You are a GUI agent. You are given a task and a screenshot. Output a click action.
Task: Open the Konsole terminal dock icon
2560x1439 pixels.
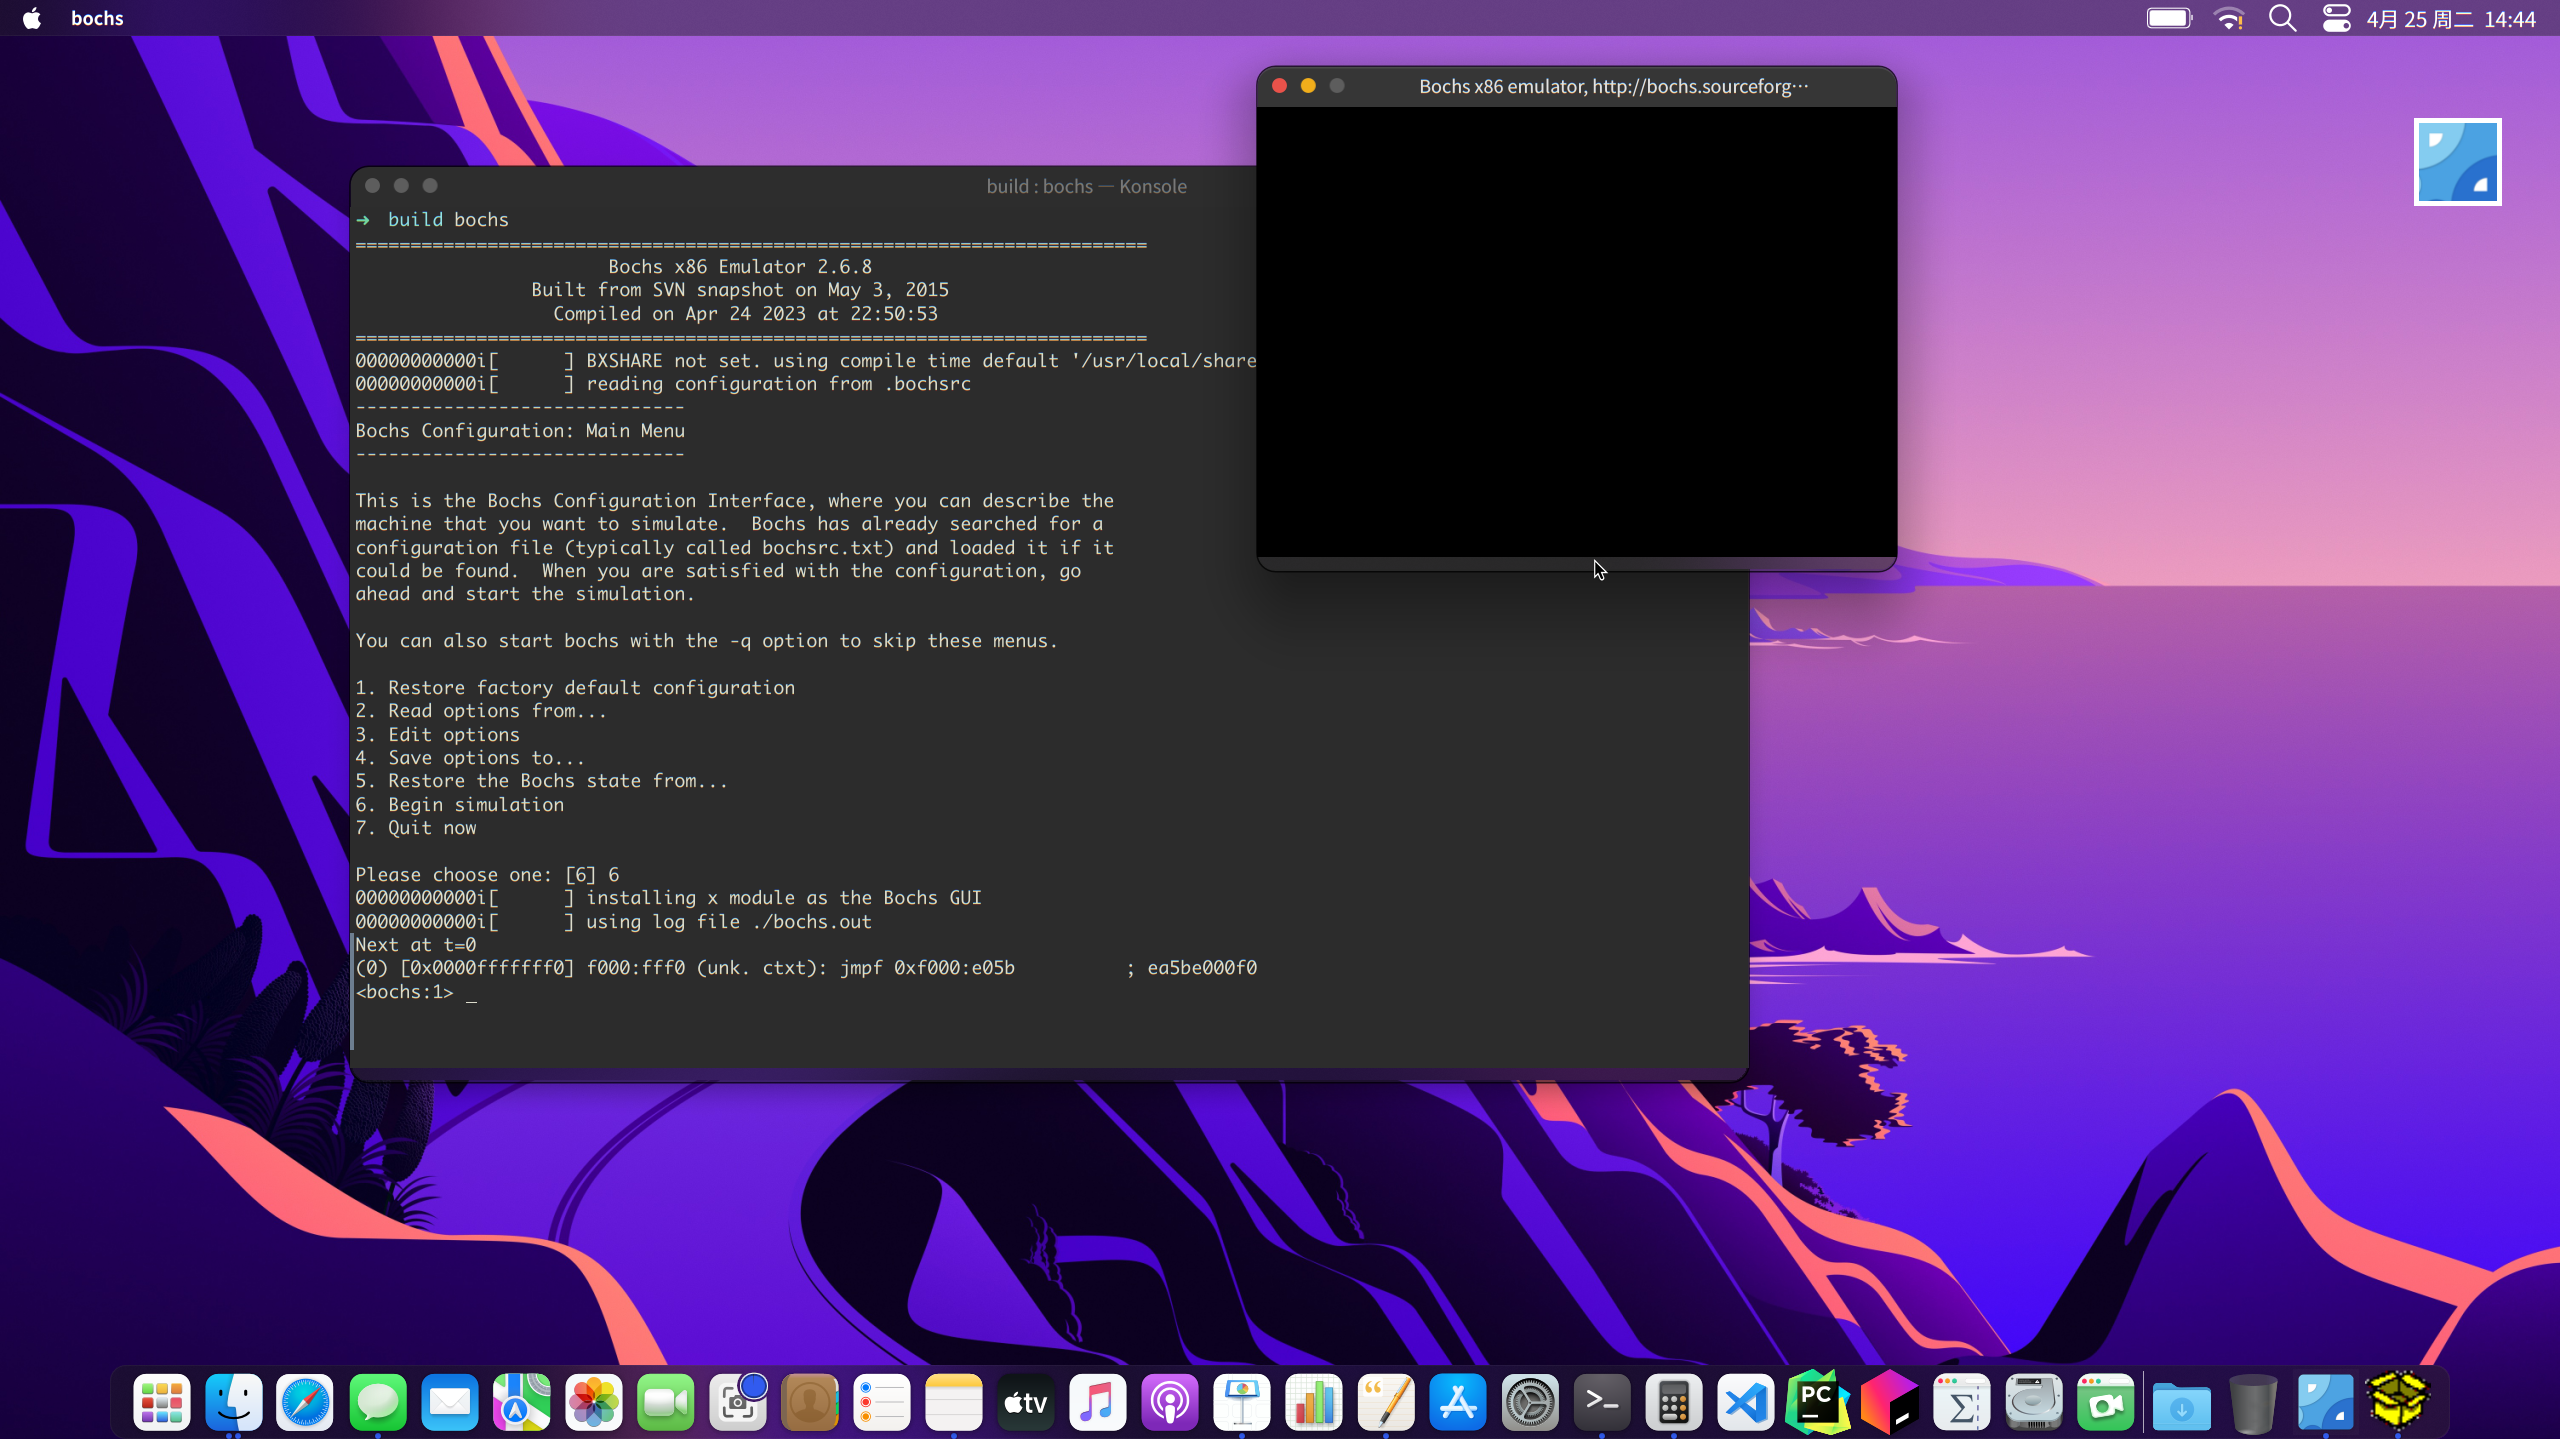1601,1402
